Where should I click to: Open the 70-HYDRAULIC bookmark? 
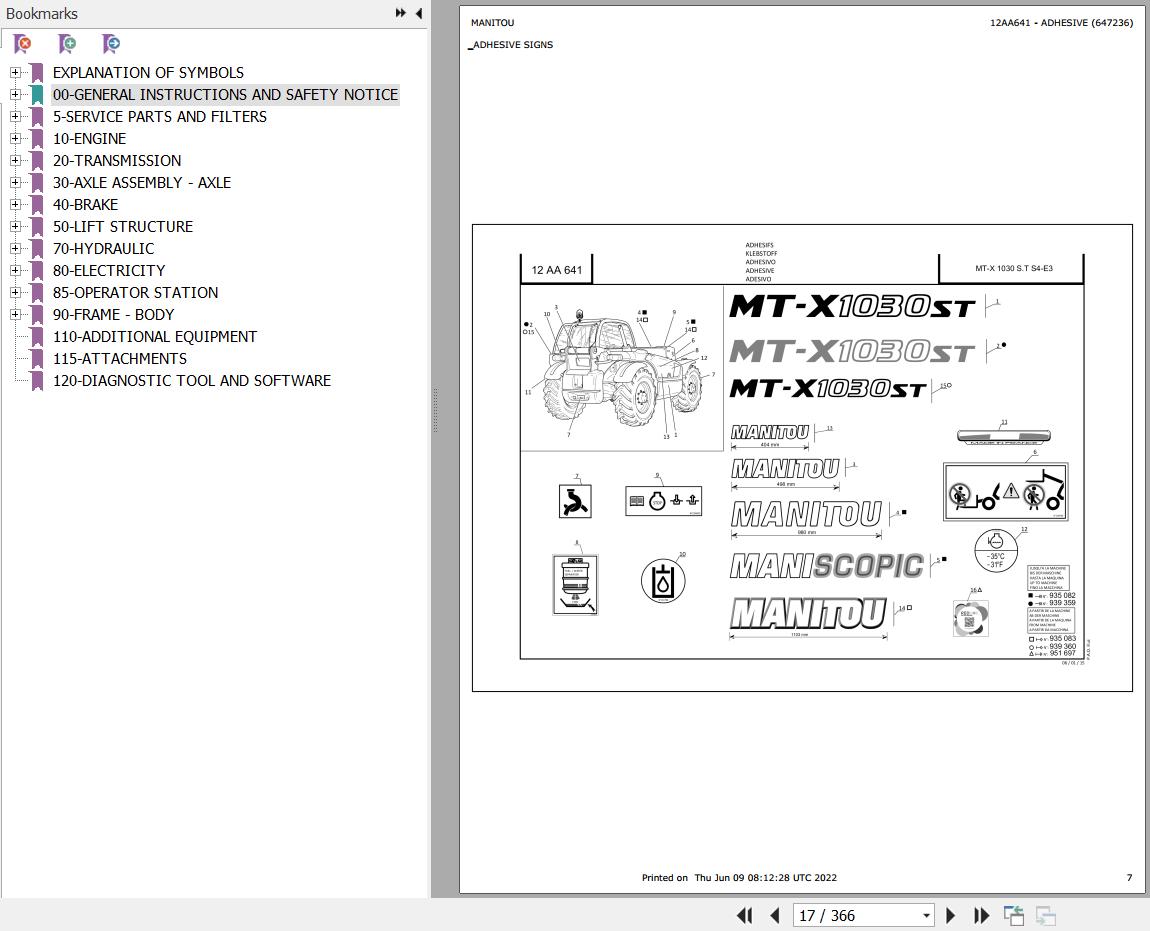103,249
